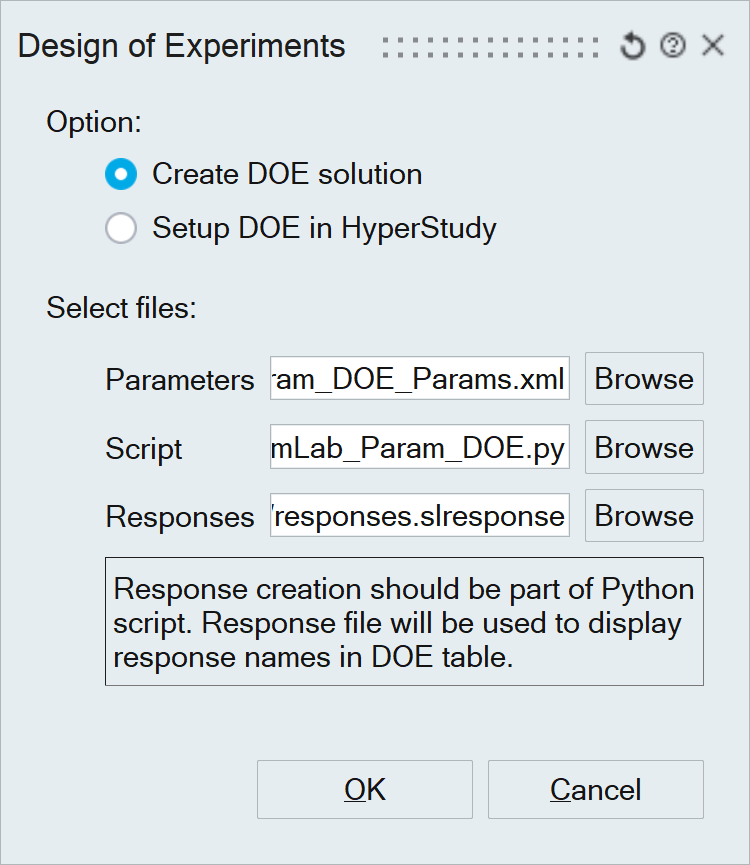Click into the Parameters file path field

[x=419, y=379]
